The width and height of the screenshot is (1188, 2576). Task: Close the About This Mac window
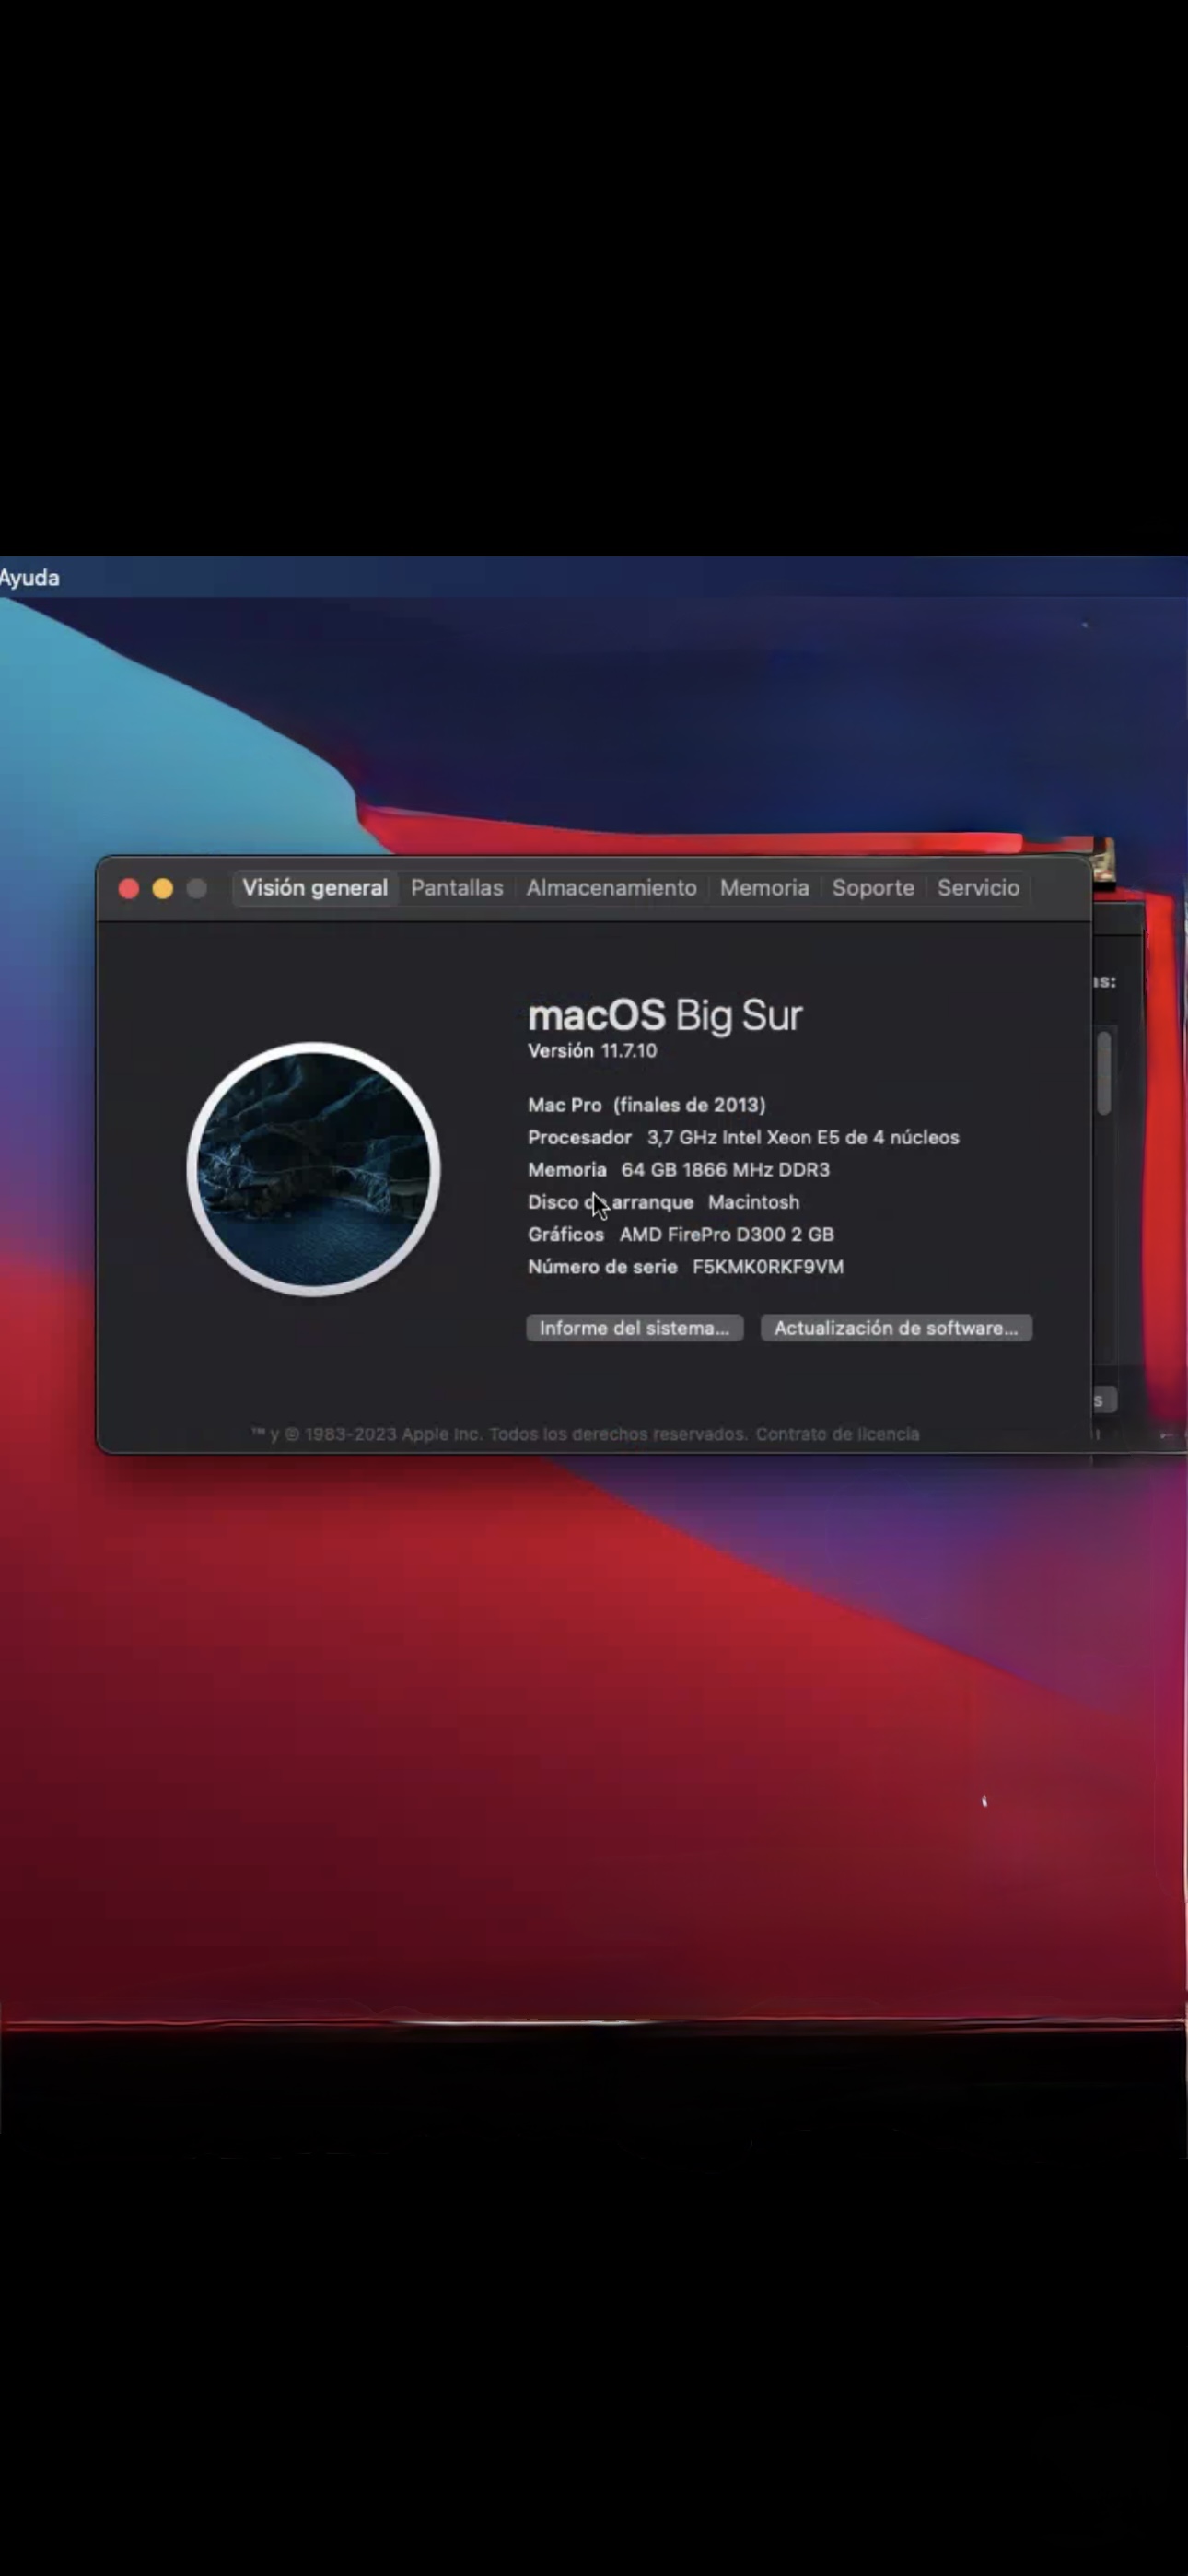(x=129, y=888)
